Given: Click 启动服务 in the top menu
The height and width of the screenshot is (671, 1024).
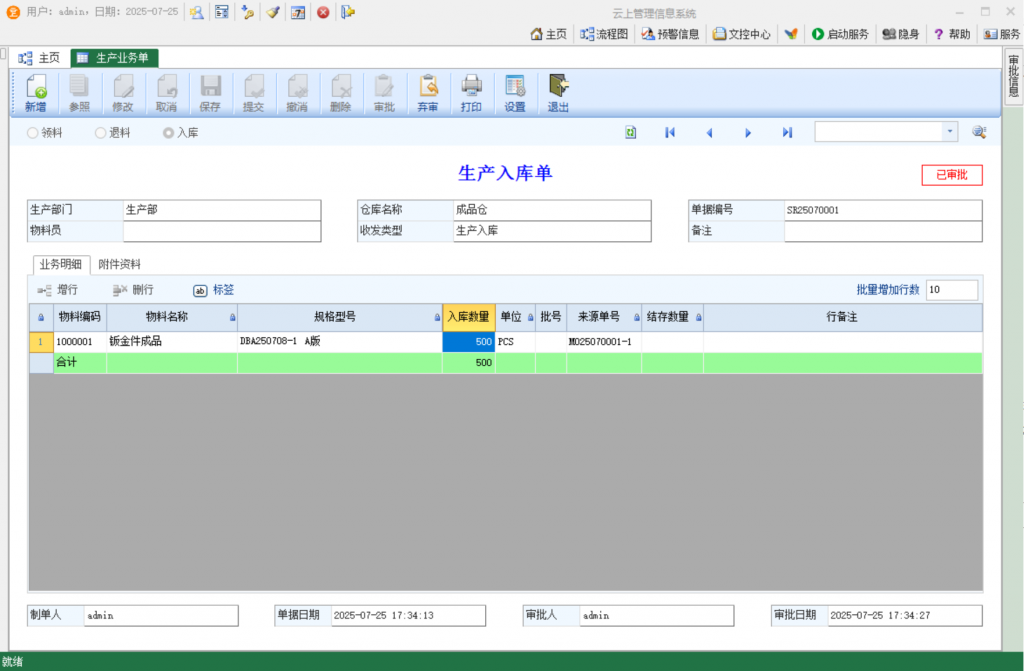Looking at the screenshot, I should pos(840,34).
